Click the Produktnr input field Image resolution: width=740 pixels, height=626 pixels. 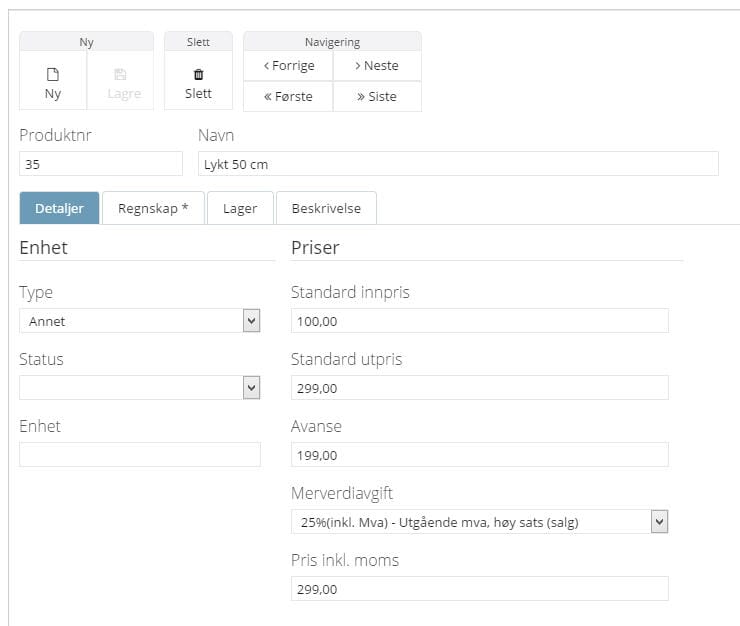click(x=101, y=164)
